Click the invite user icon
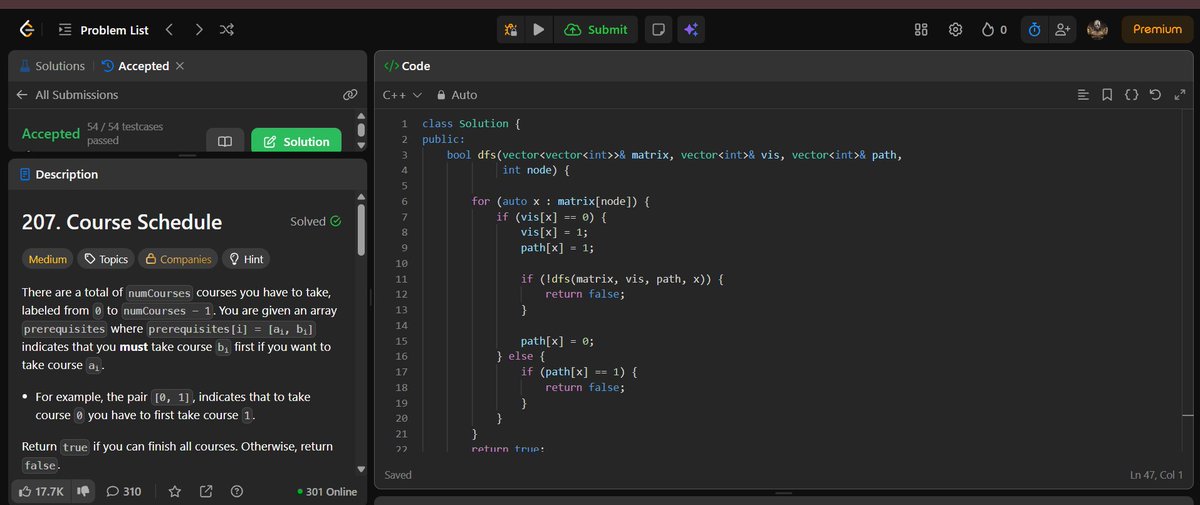 tap(1062, 30)
